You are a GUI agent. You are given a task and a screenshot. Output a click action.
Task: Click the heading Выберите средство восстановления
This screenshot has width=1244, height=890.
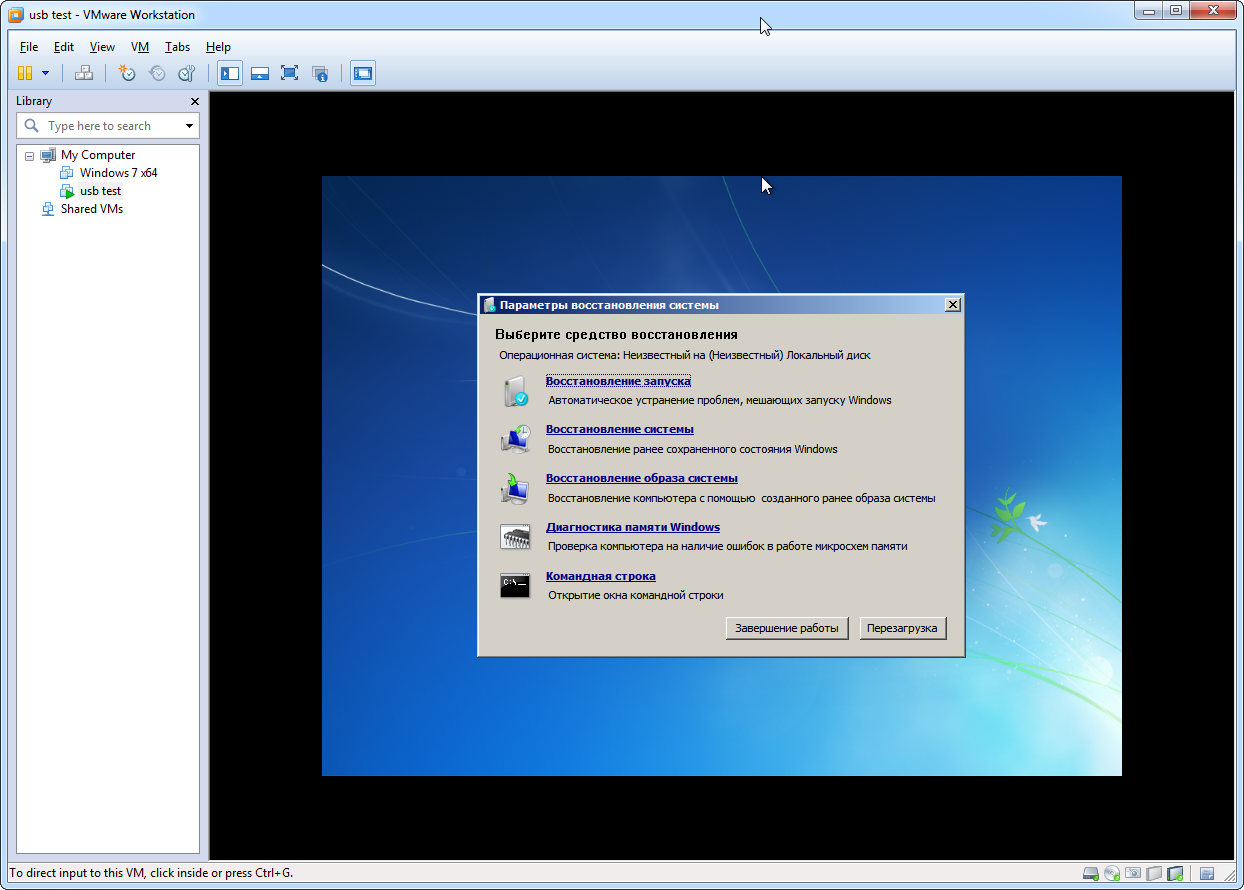[x=616, y=334]
